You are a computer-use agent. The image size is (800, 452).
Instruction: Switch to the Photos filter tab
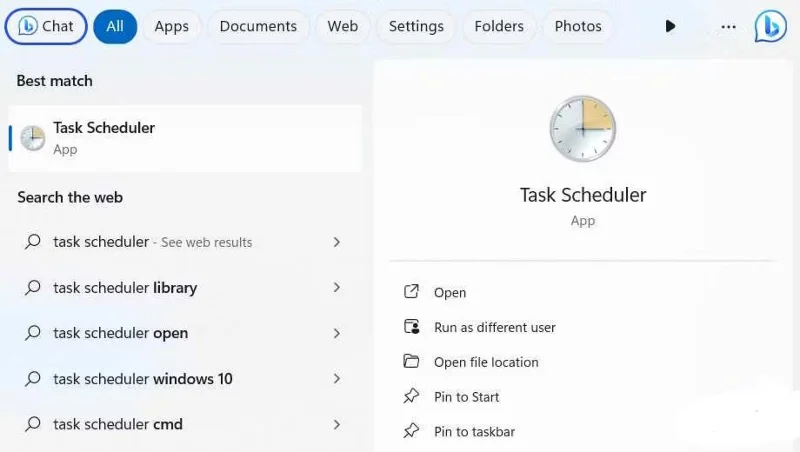coord(578,26)
